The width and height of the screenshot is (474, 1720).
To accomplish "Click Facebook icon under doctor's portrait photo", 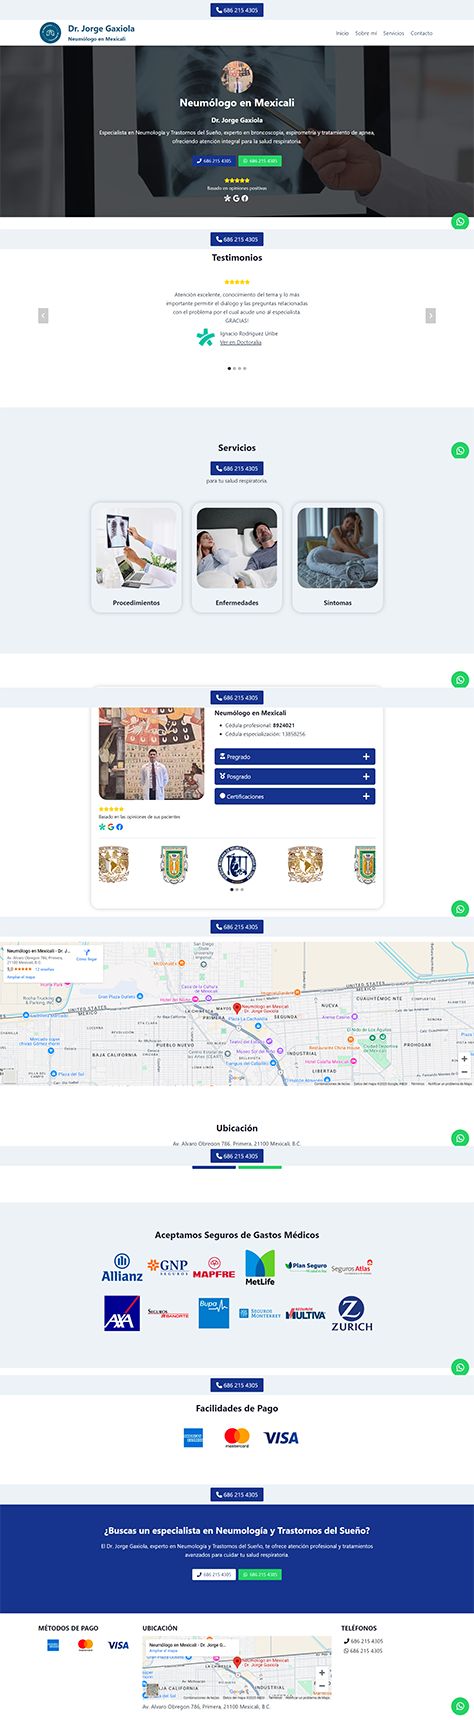I will [x=120, y=827].
